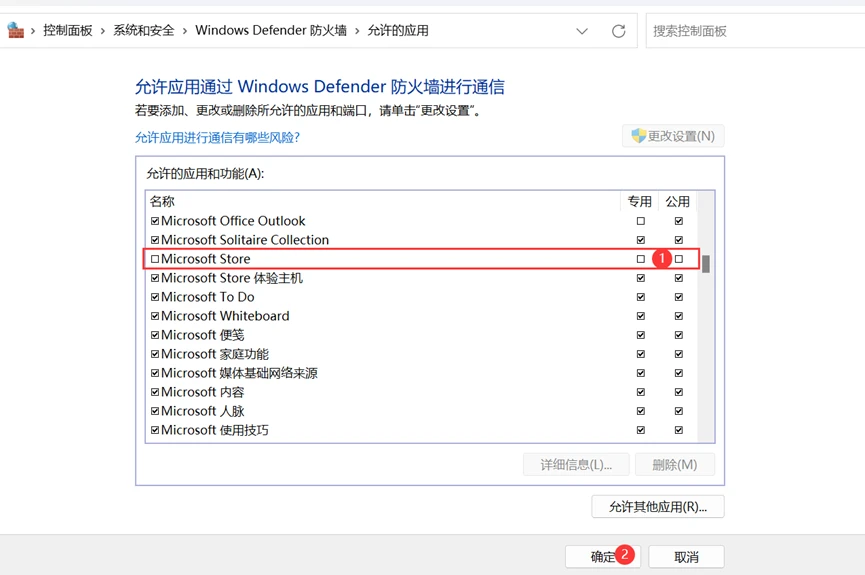Uncheck Microsoft 媒体基础网络来源 checkbox

click(155, 373)
